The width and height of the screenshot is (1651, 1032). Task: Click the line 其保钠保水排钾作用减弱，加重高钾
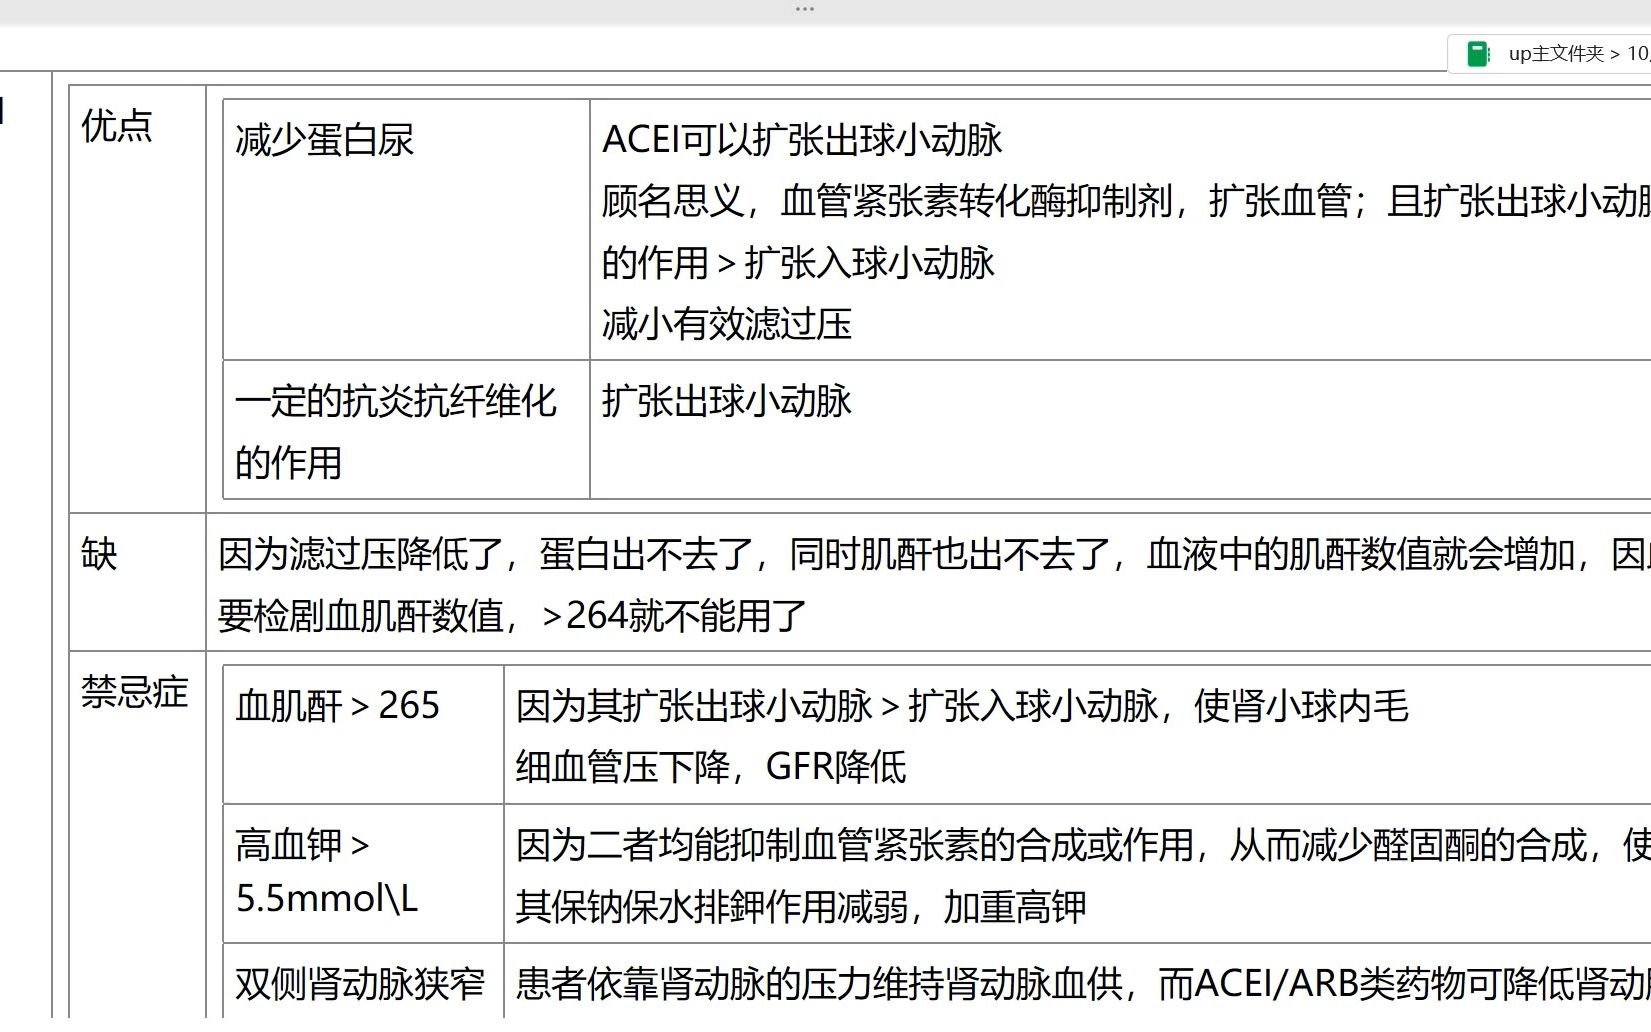(x=801, y=907)
